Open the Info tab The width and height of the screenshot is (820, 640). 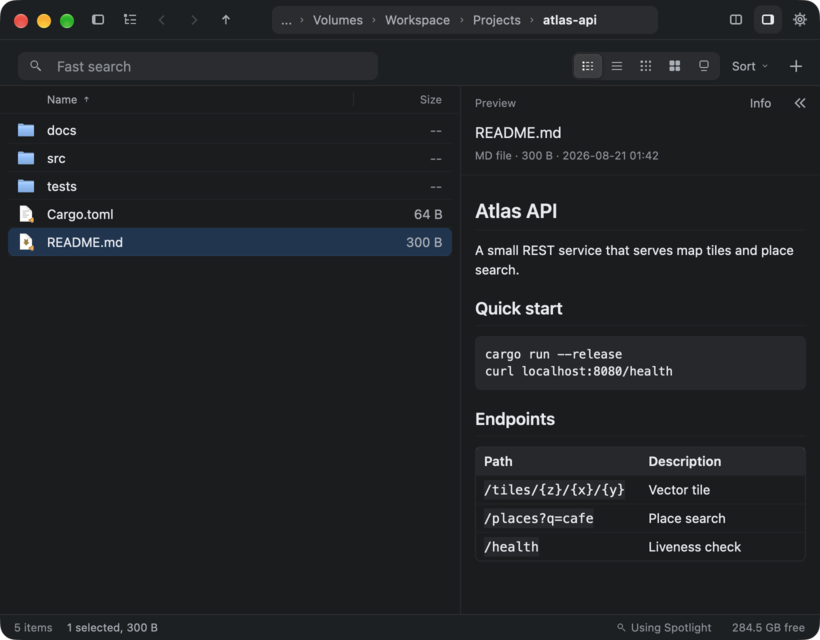click(x=760, y=104)
